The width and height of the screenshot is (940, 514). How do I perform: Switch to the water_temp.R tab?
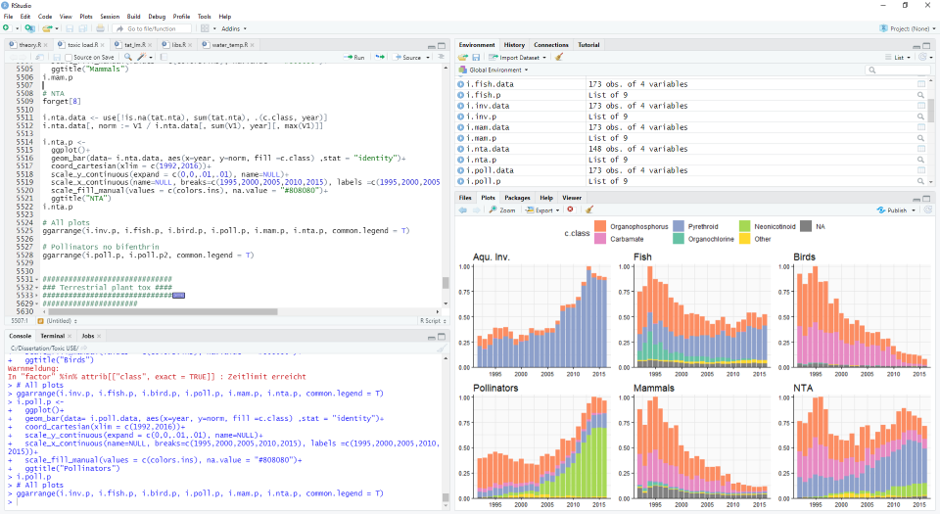pos(230,45)
